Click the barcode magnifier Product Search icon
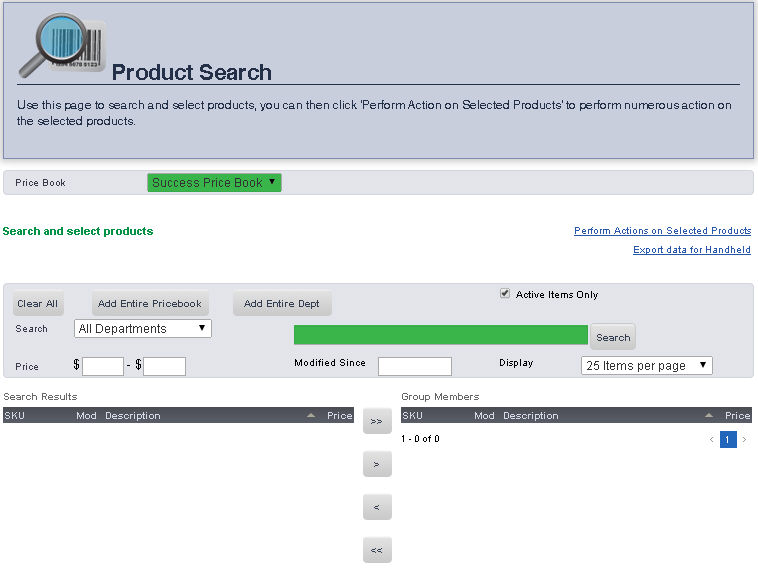 coord(62,47)
